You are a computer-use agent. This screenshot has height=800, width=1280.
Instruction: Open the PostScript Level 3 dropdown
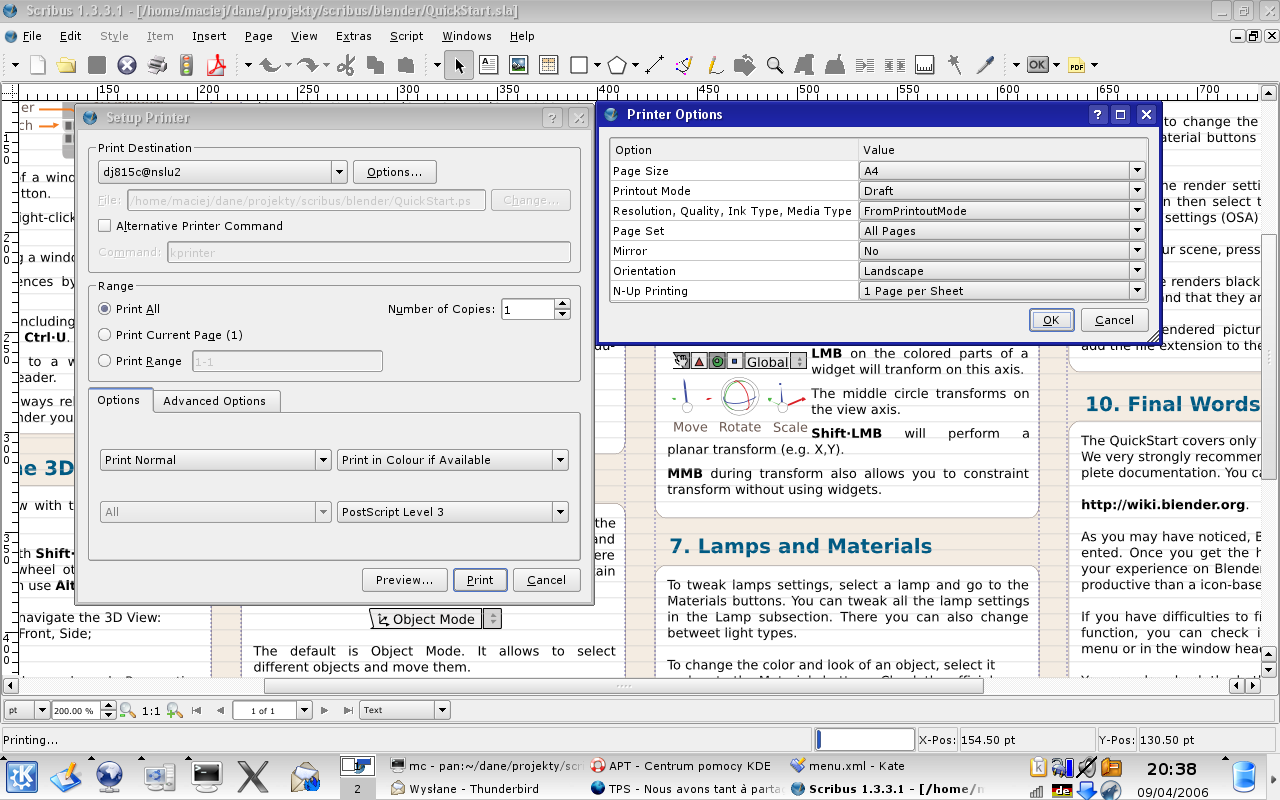pos(452,512)
